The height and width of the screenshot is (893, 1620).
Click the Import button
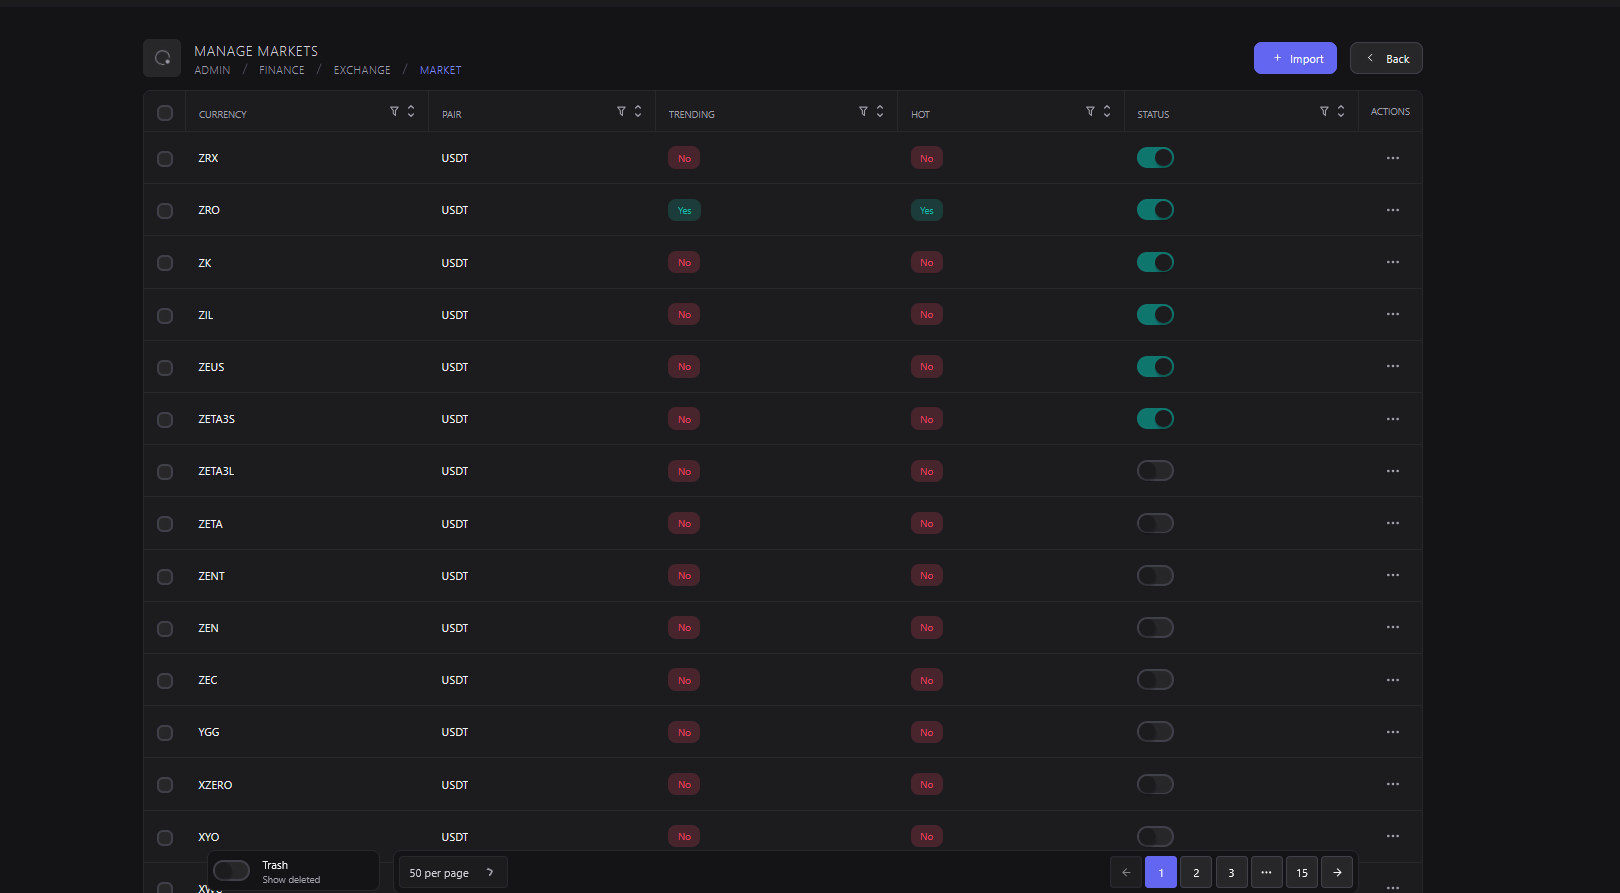click(1295, 58)
